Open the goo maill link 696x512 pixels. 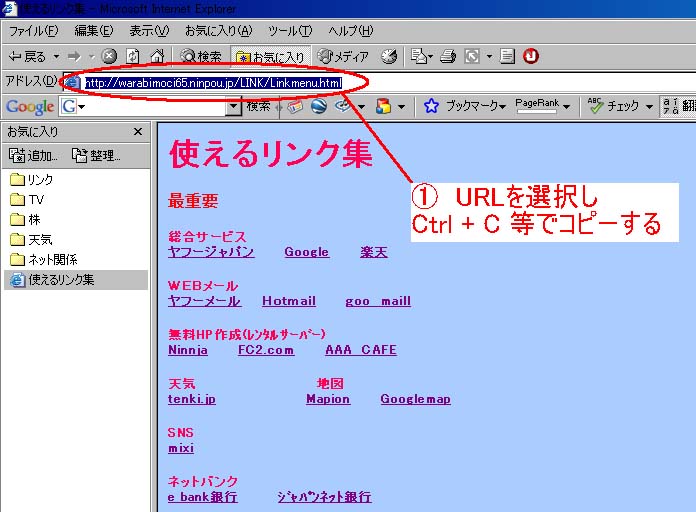point(378,301)
